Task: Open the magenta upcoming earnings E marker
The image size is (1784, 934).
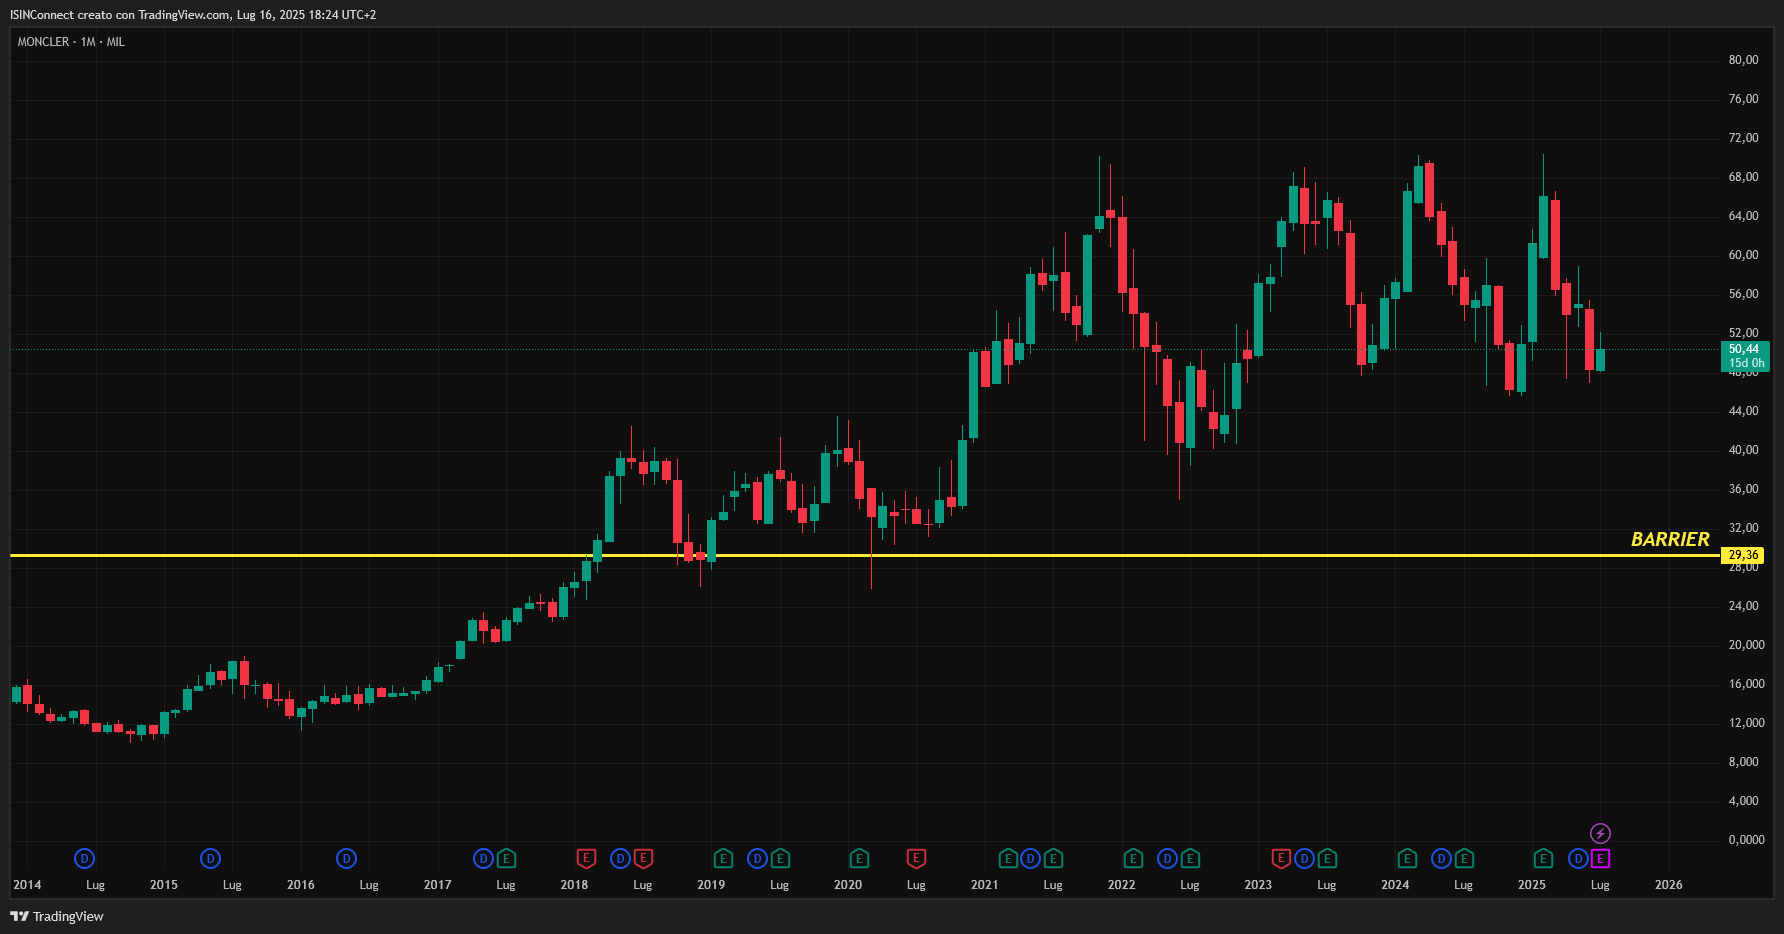Action: pyautogui.click(x=1601, y=858)
